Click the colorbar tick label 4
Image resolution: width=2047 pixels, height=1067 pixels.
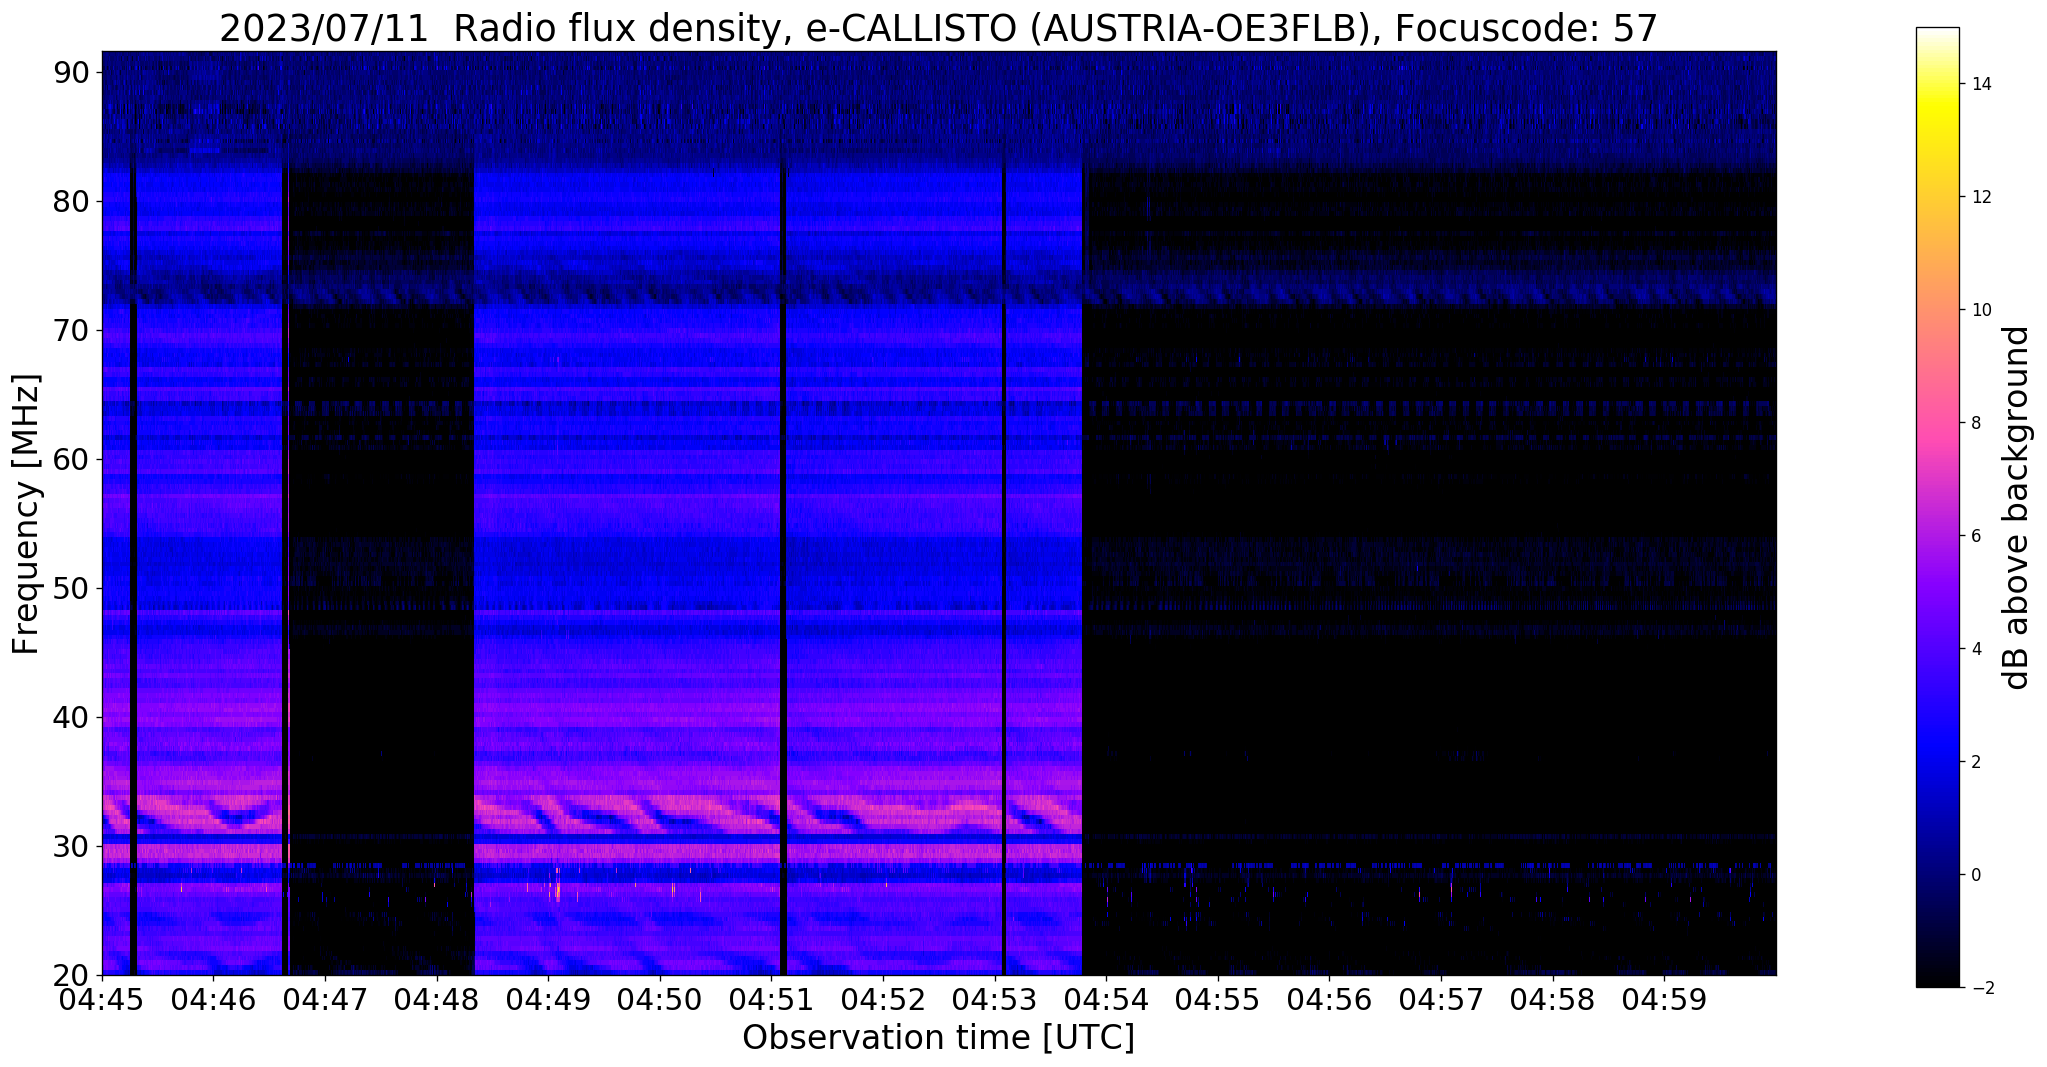pyautogui.click(x=1974, y=649)
